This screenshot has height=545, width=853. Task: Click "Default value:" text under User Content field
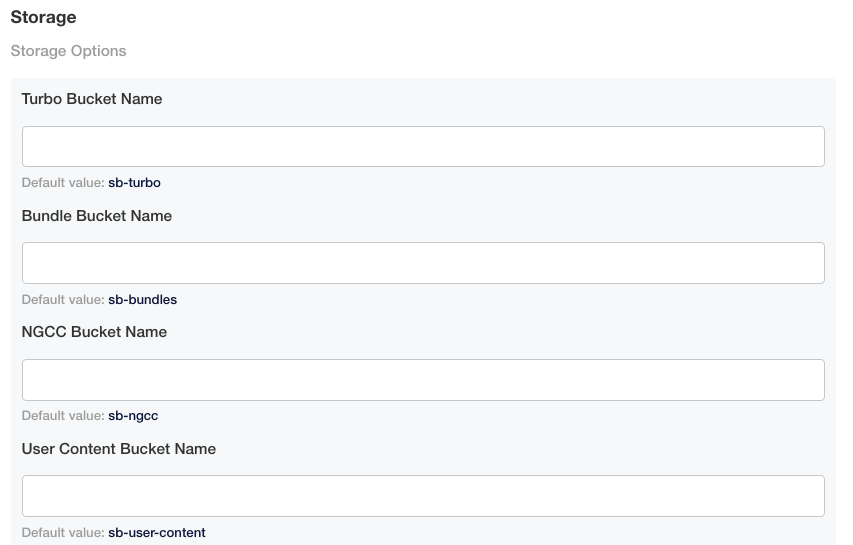pos(63,533)
